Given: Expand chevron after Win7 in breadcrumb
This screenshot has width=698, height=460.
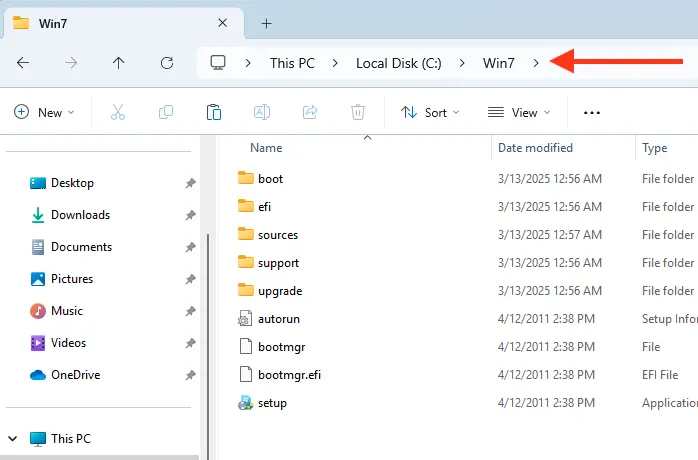Looking at the screenshot, I should [536, 63].
